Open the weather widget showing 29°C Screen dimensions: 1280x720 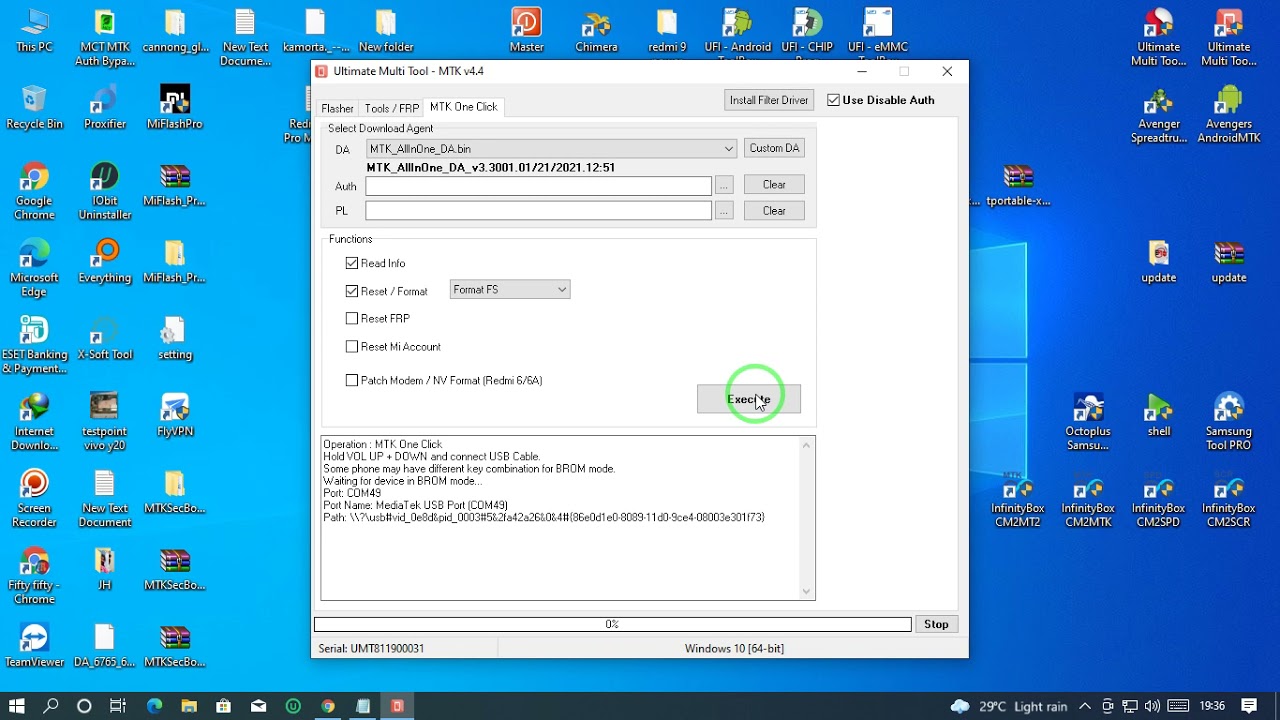tap(1009, 706)
